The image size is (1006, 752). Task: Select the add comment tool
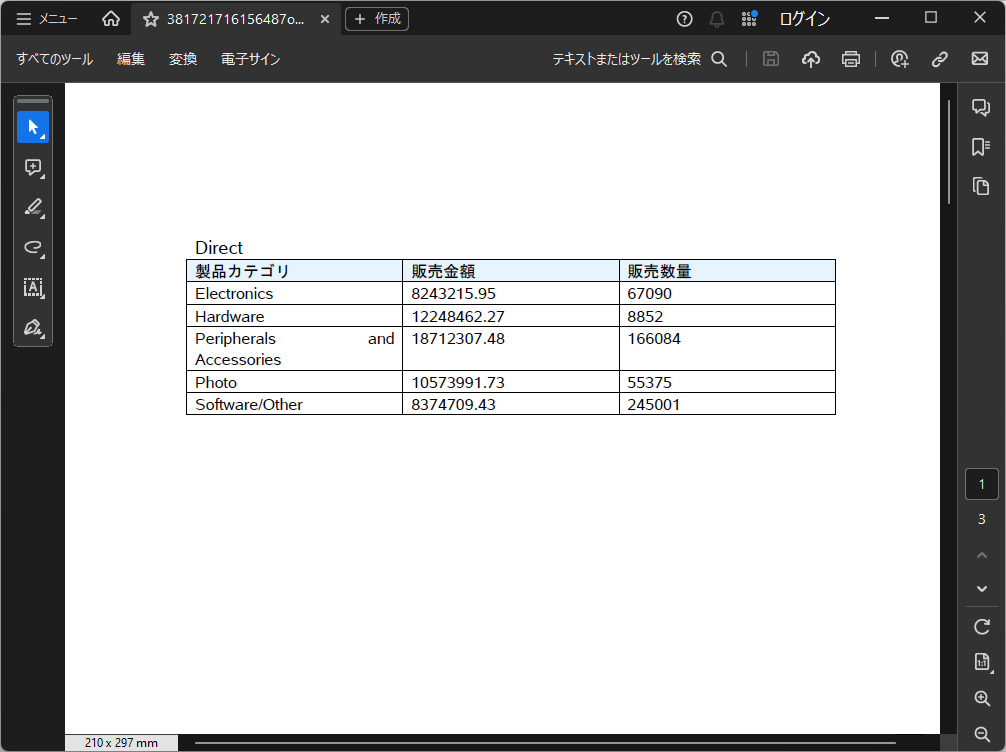33,167
